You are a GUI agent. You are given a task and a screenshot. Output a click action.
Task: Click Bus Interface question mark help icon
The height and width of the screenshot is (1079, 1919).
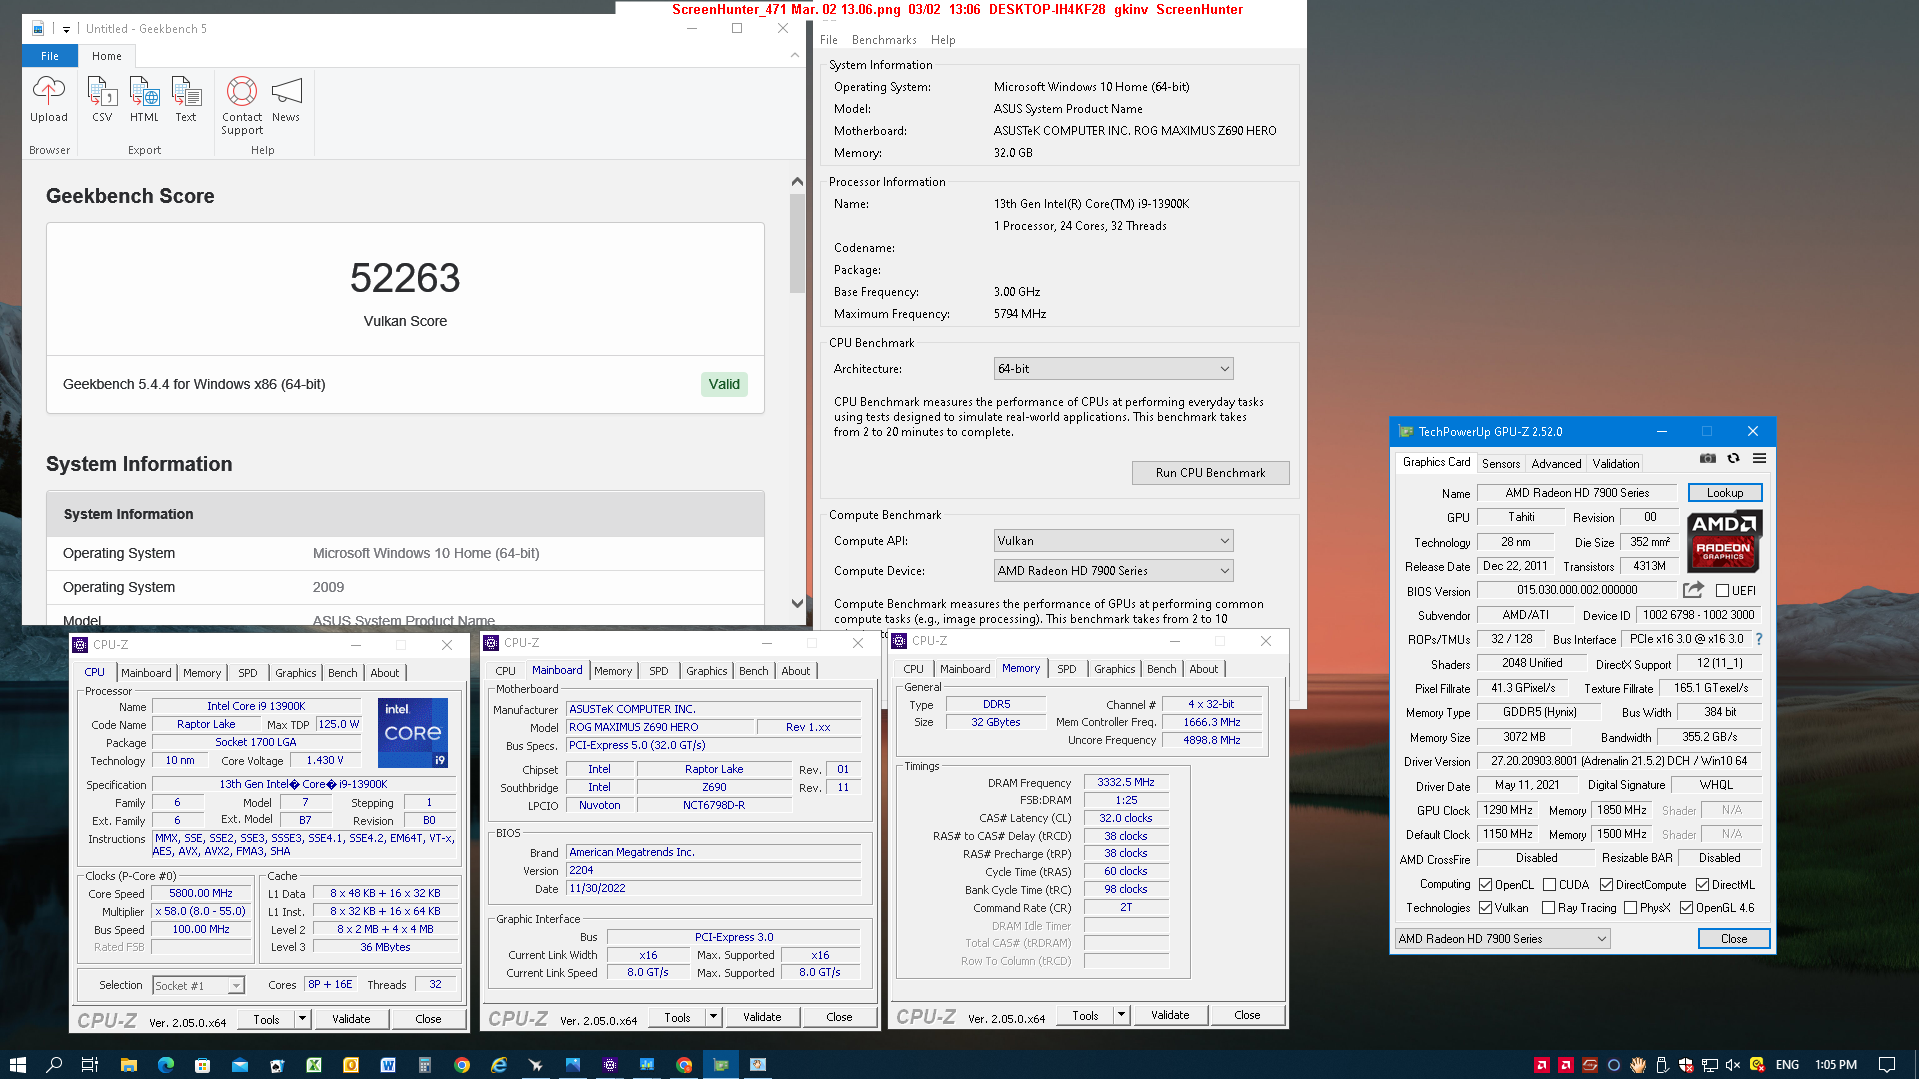tap(1759, 639)
